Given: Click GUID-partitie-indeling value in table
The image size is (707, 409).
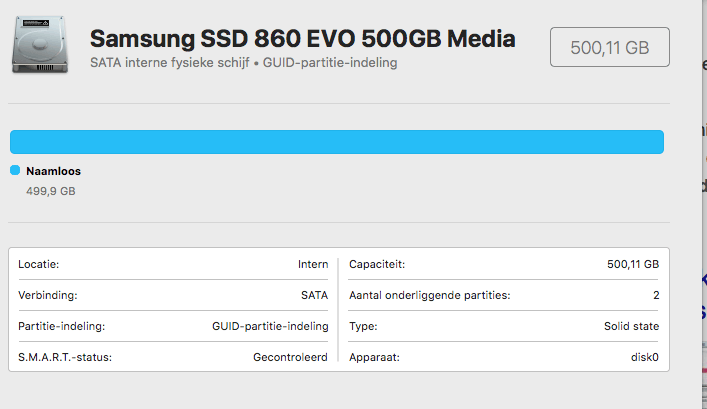Looking at the screenshot, I should [x=270, y=326].
